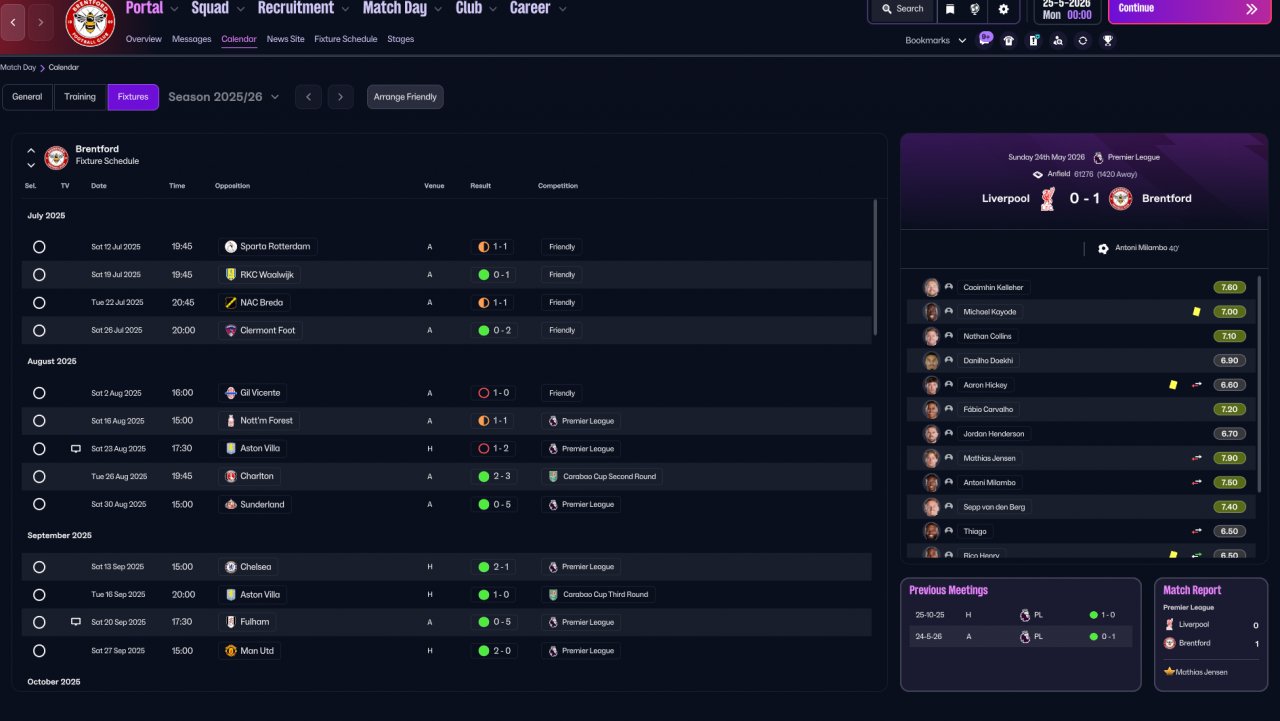
Task: Click Caoimhin Kelleher's portrait
Action: (x=932, y=287)
